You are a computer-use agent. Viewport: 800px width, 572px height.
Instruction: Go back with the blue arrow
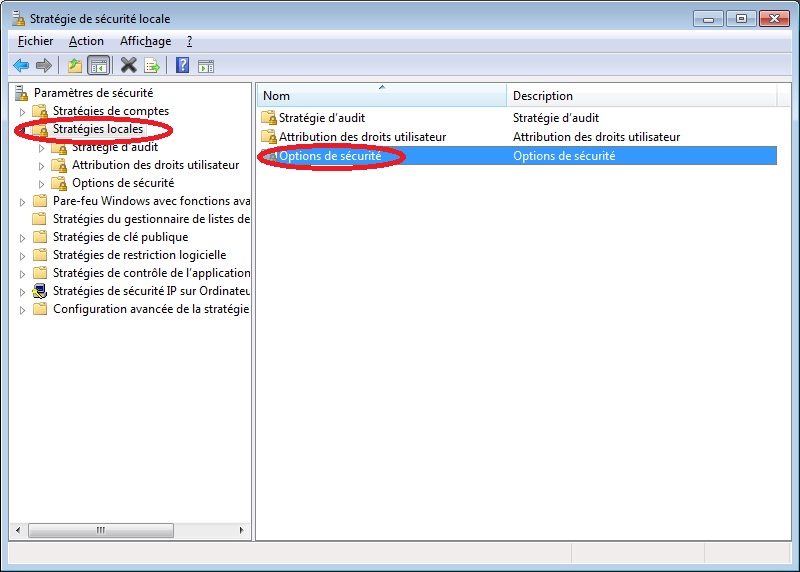click(x=21, y=65)
